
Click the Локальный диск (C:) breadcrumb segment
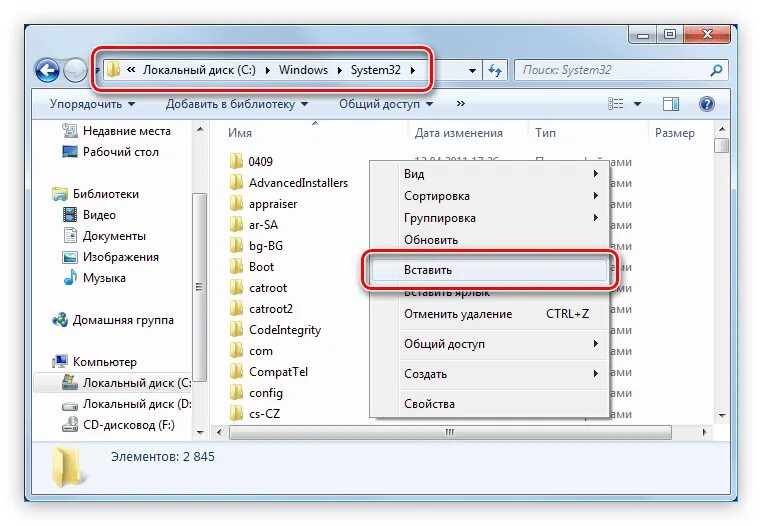point(199,70)
